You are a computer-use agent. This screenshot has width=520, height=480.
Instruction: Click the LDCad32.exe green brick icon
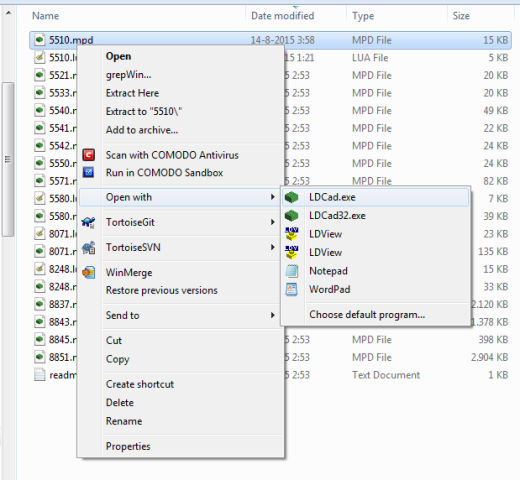(x=291, y=216)
